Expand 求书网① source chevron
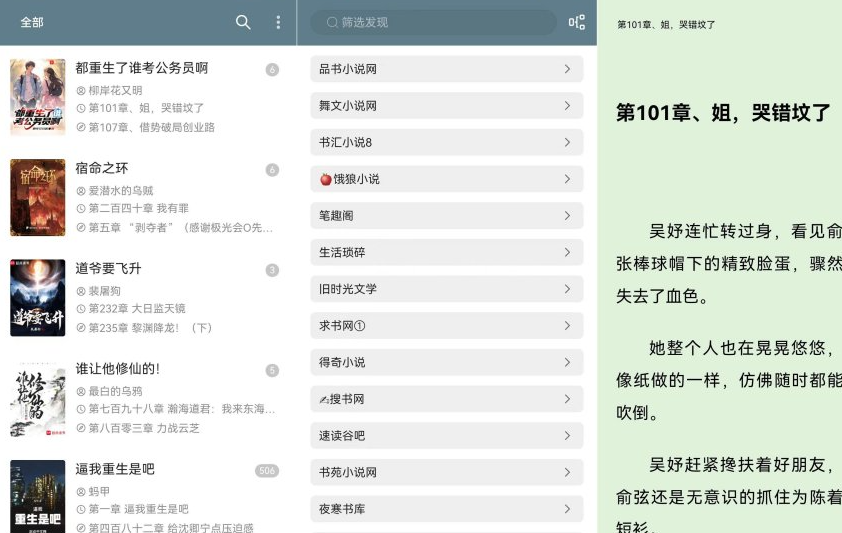 coord(567,326)
